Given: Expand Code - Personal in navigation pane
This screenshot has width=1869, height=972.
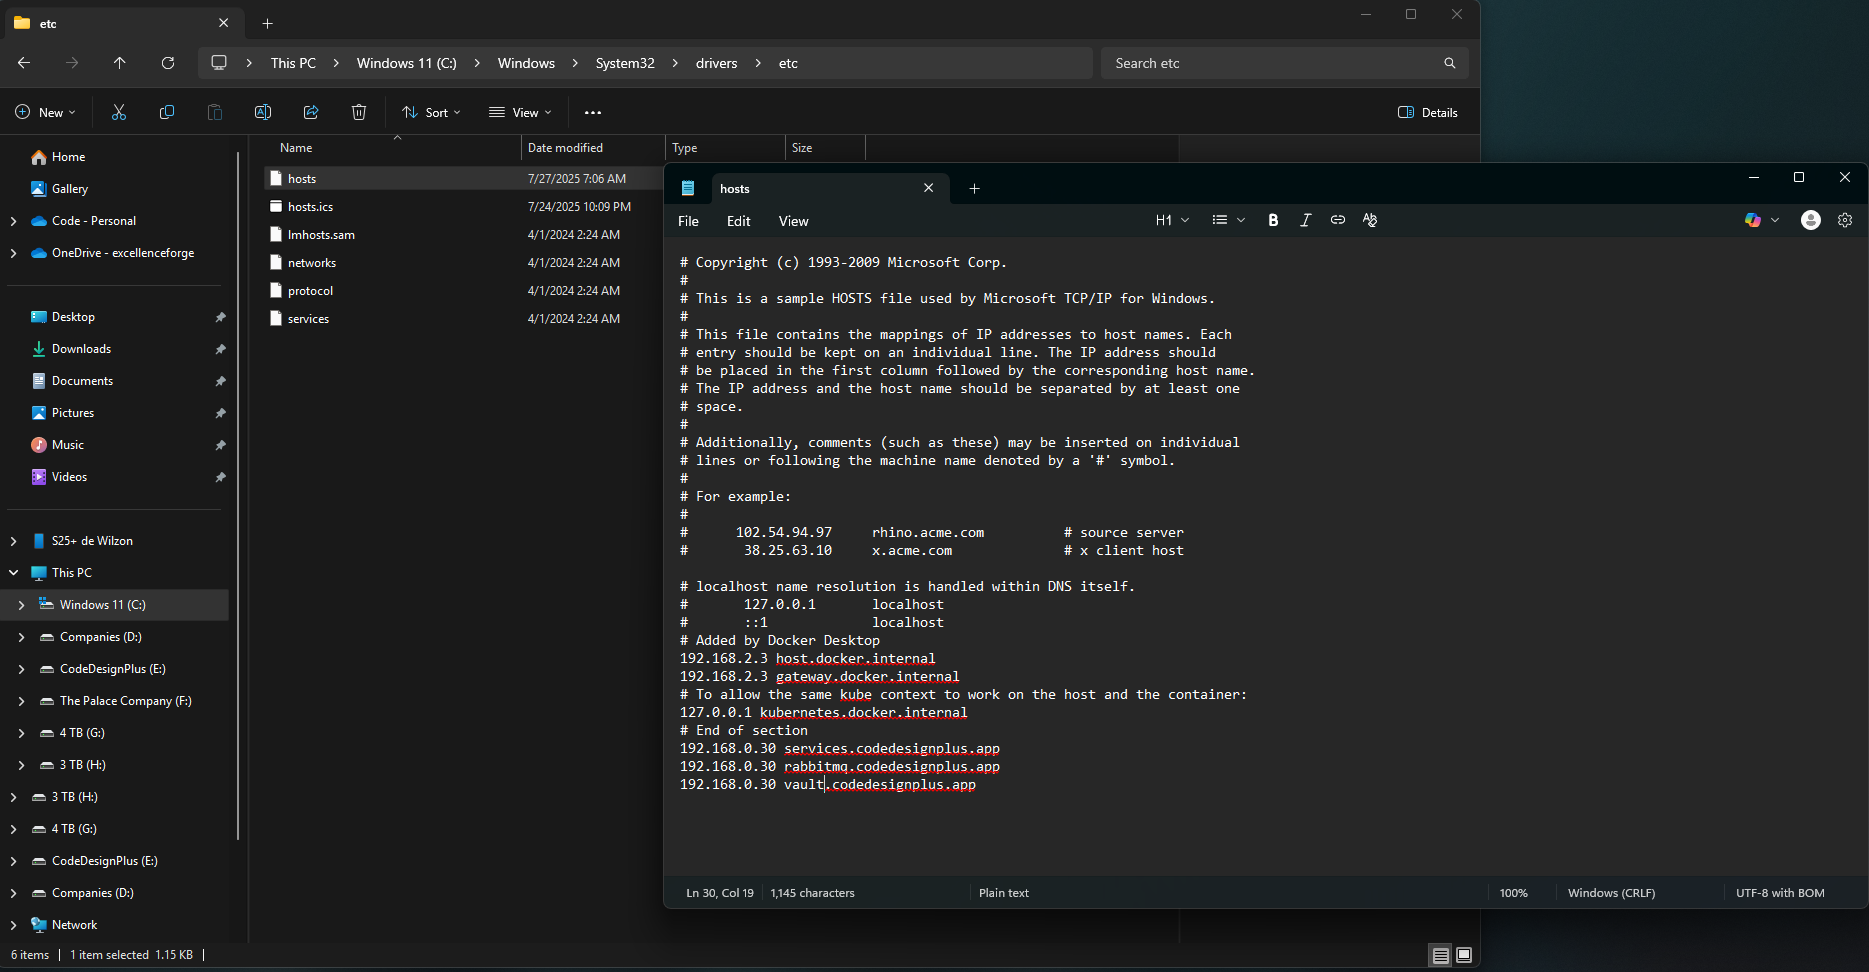Looking at the screenshot, I should click(x=13, y=221).
